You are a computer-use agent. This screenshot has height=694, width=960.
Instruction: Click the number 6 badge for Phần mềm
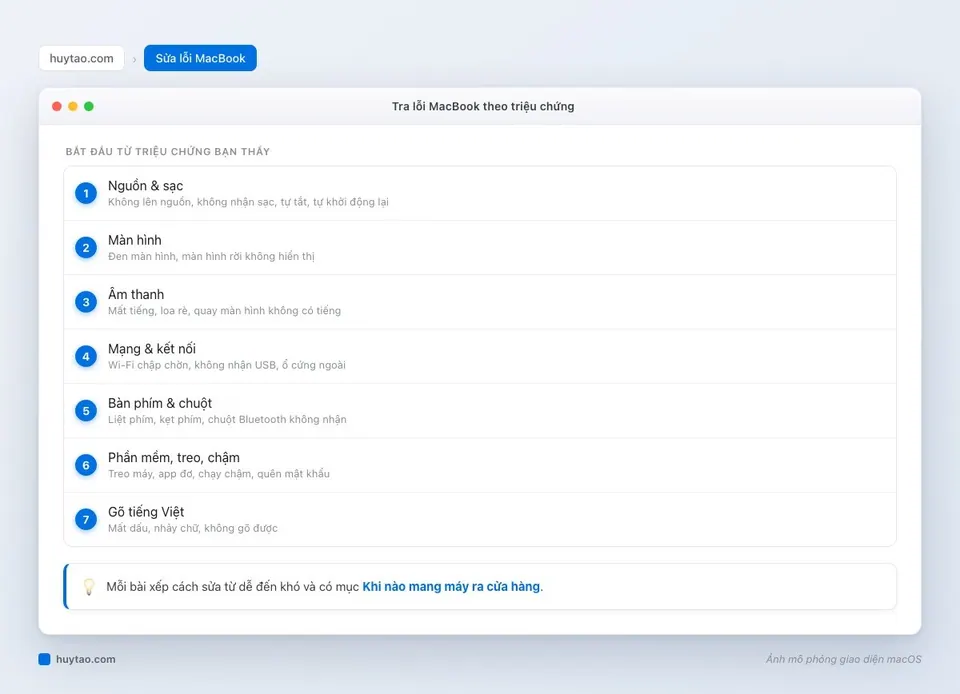[x=86, y=465]
